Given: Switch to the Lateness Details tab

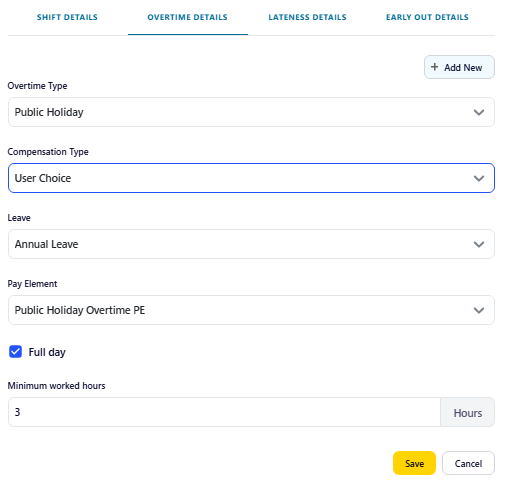Looking at the screenshot, I should click(307, 17).
